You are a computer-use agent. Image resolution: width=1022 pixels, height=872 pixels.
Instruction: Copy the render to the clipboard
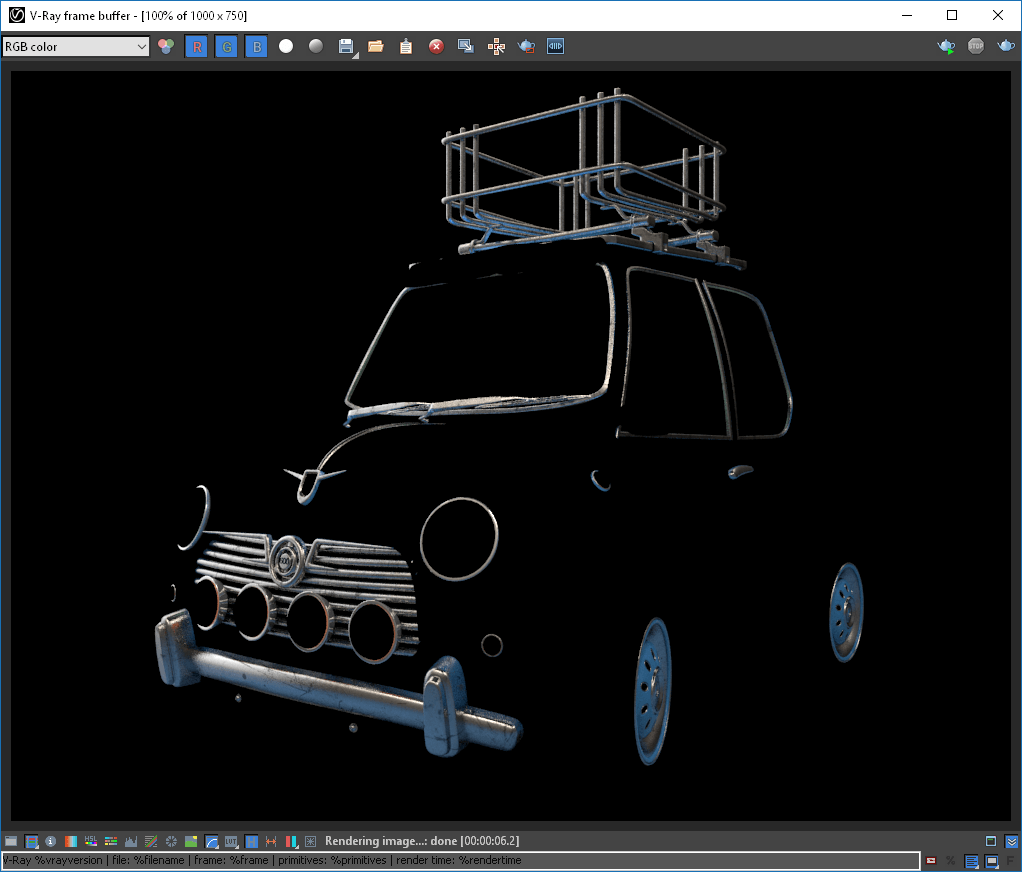point(405,46)
